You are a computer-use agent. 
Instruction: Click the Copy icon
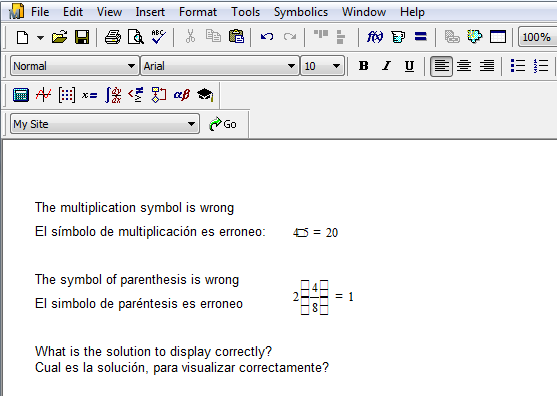point(213,36)
